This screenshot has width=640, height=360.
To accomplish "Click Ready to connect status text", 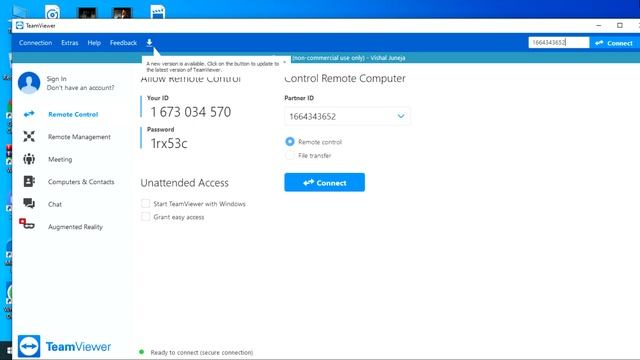I will [202, 352].
